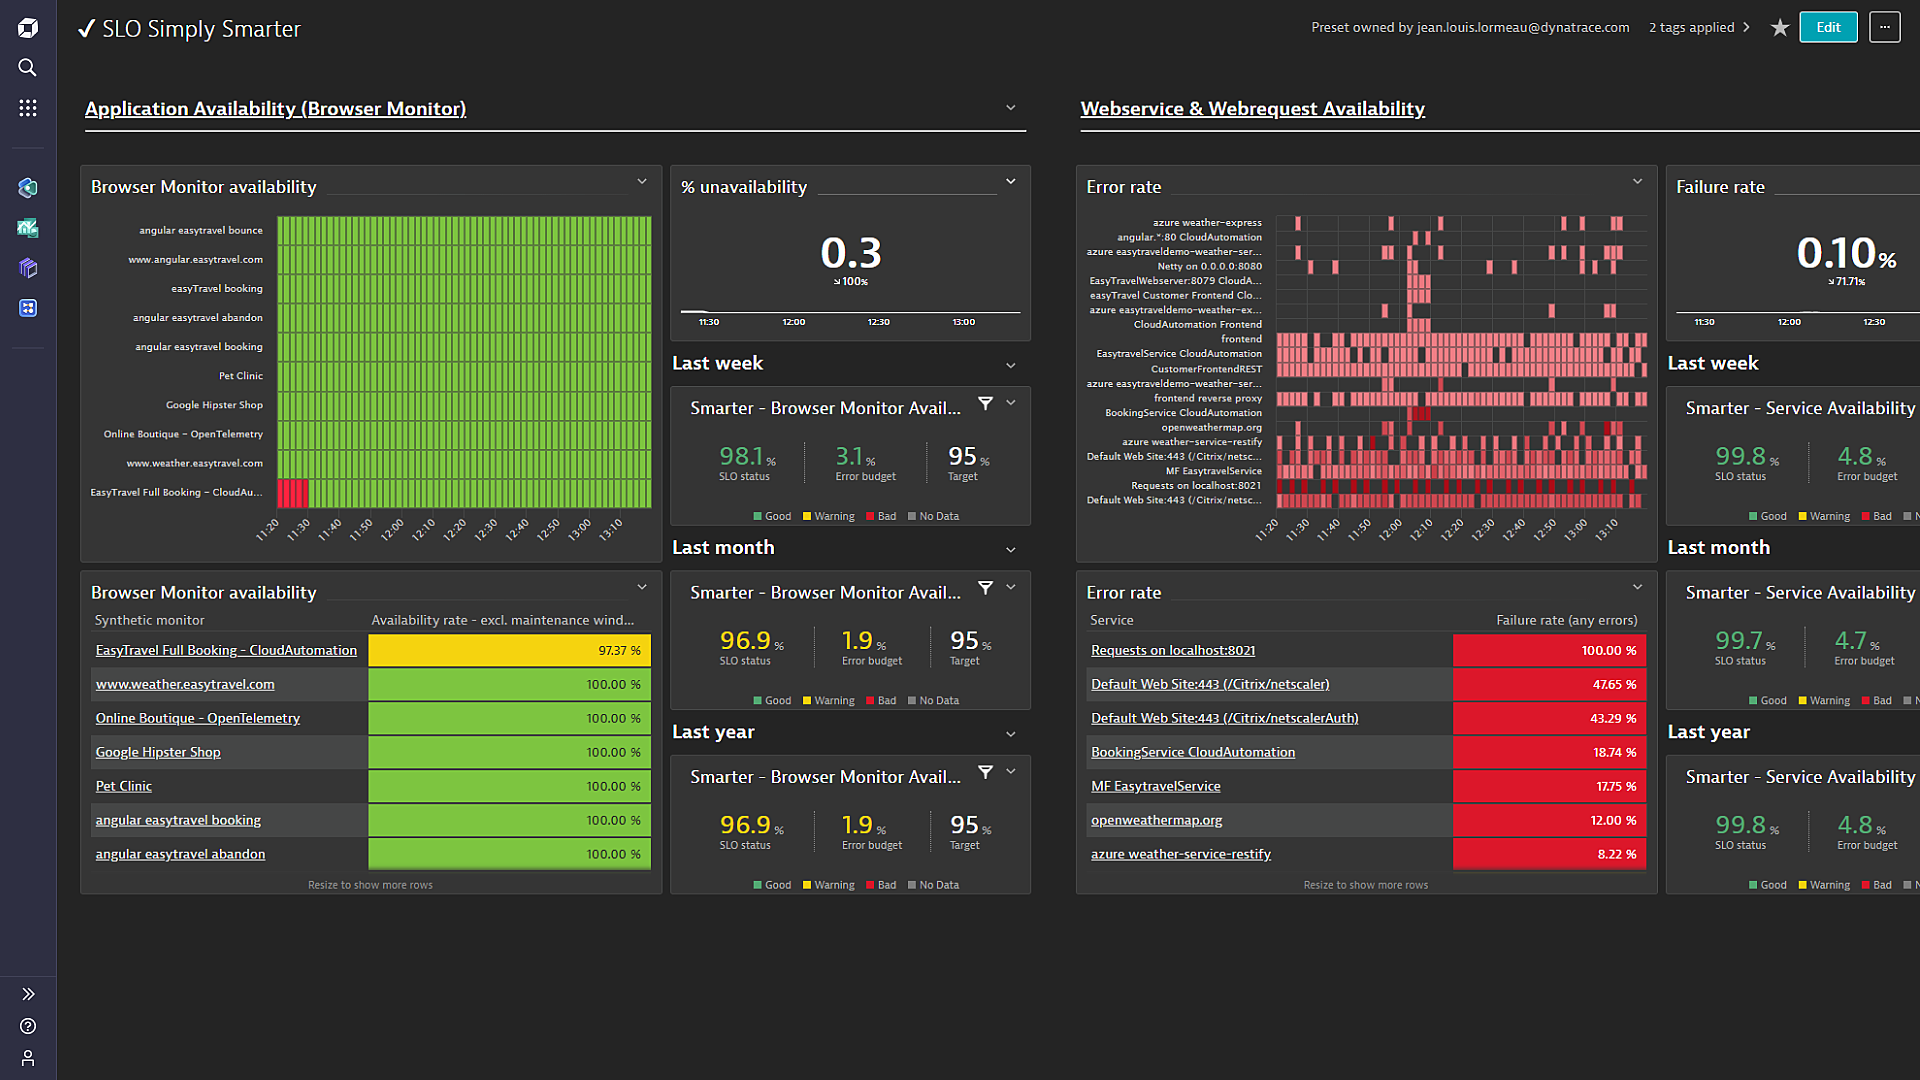
Task: Click yellow 97.37 % availability bar
Action: 510,650
